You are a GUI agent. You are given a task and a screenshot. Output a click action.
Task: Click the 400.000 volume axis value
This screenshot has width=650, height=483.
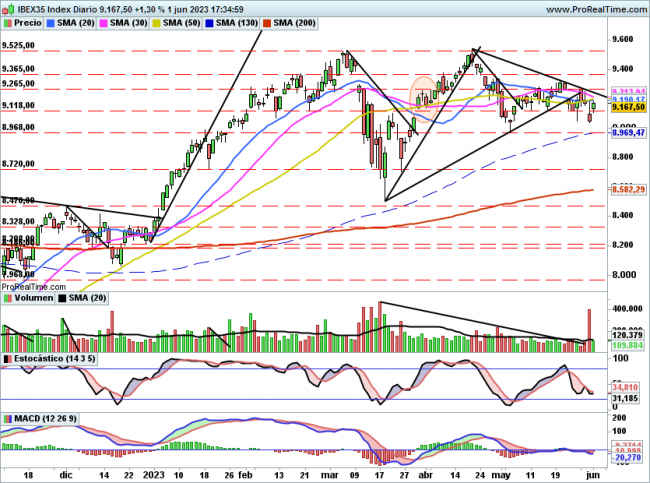[x=627, y=308]
